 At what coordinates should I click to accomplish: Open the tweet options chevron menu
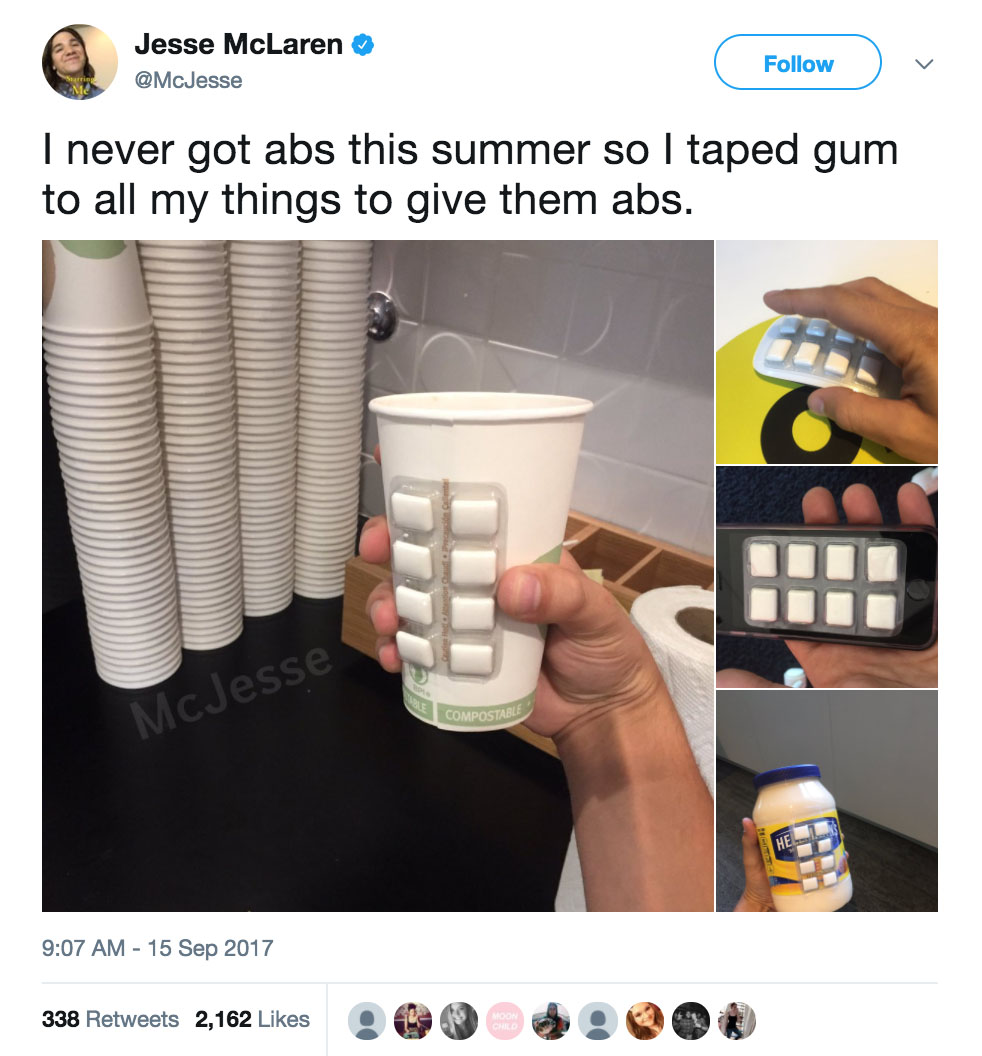924,64
